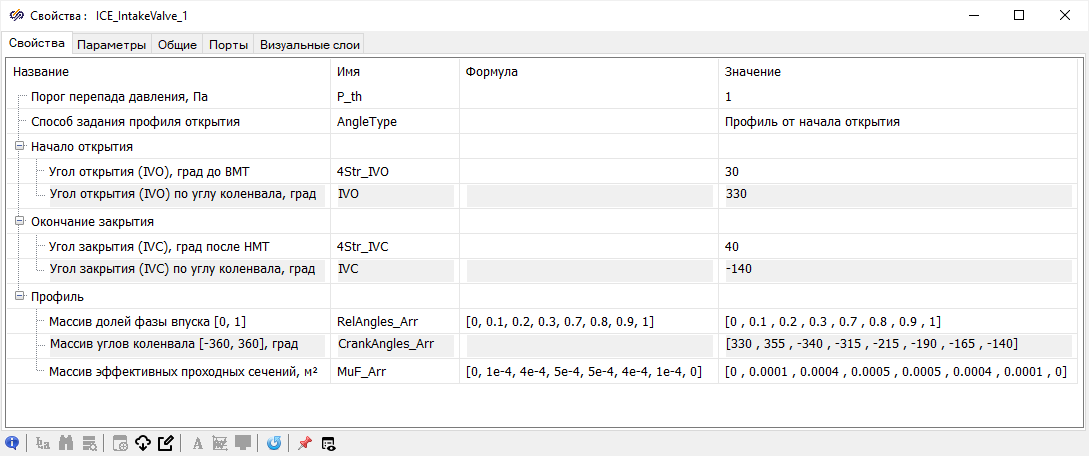The width and height of the screenshot is (1089, 456).
Task: Toggle the red pin icon
Action: [305, 442]
